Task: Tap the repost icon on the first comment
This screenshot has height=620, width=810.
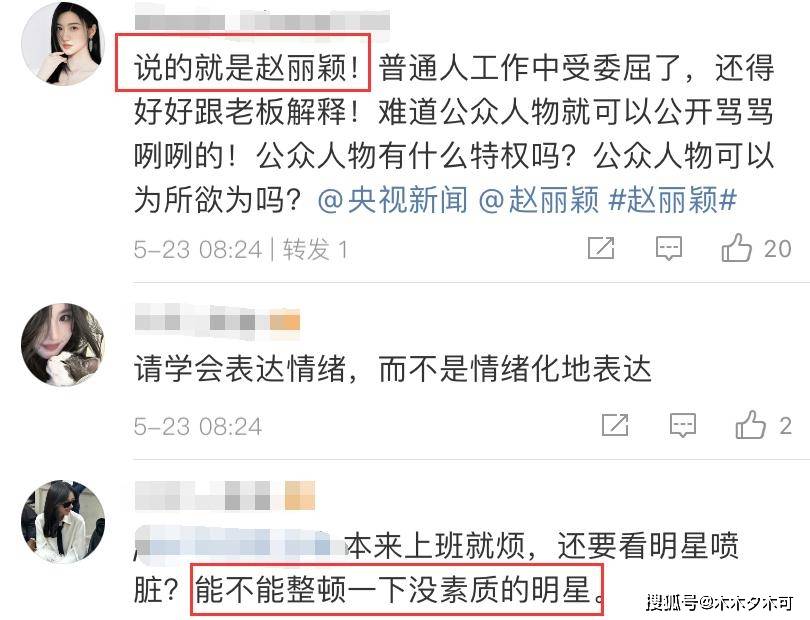Action: 601,249
